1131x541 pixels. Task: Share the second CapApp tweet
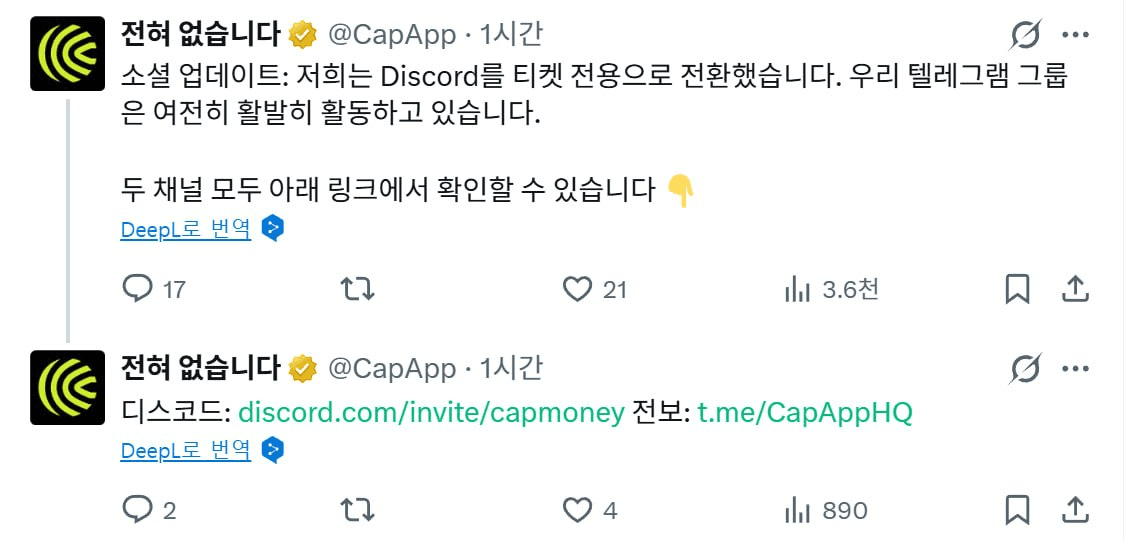click(1075, 510)
